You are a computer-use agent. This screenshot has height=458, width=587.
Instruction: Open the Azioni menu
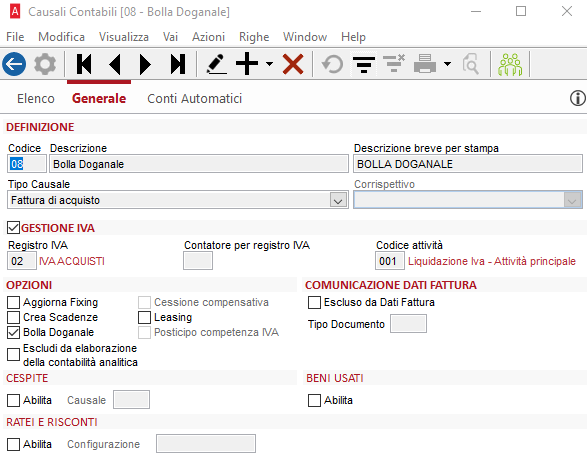[x=208, y=37]
